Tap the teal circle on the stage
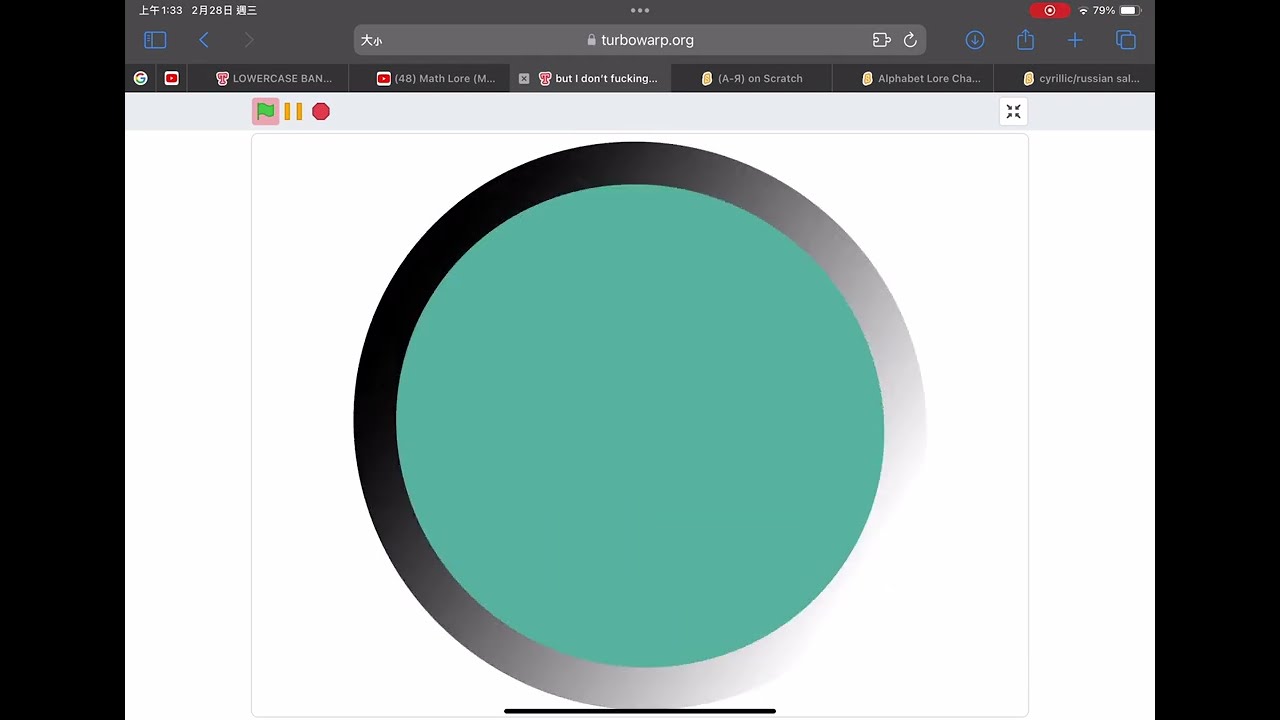 pyautogui.click(x=640, y=426)
